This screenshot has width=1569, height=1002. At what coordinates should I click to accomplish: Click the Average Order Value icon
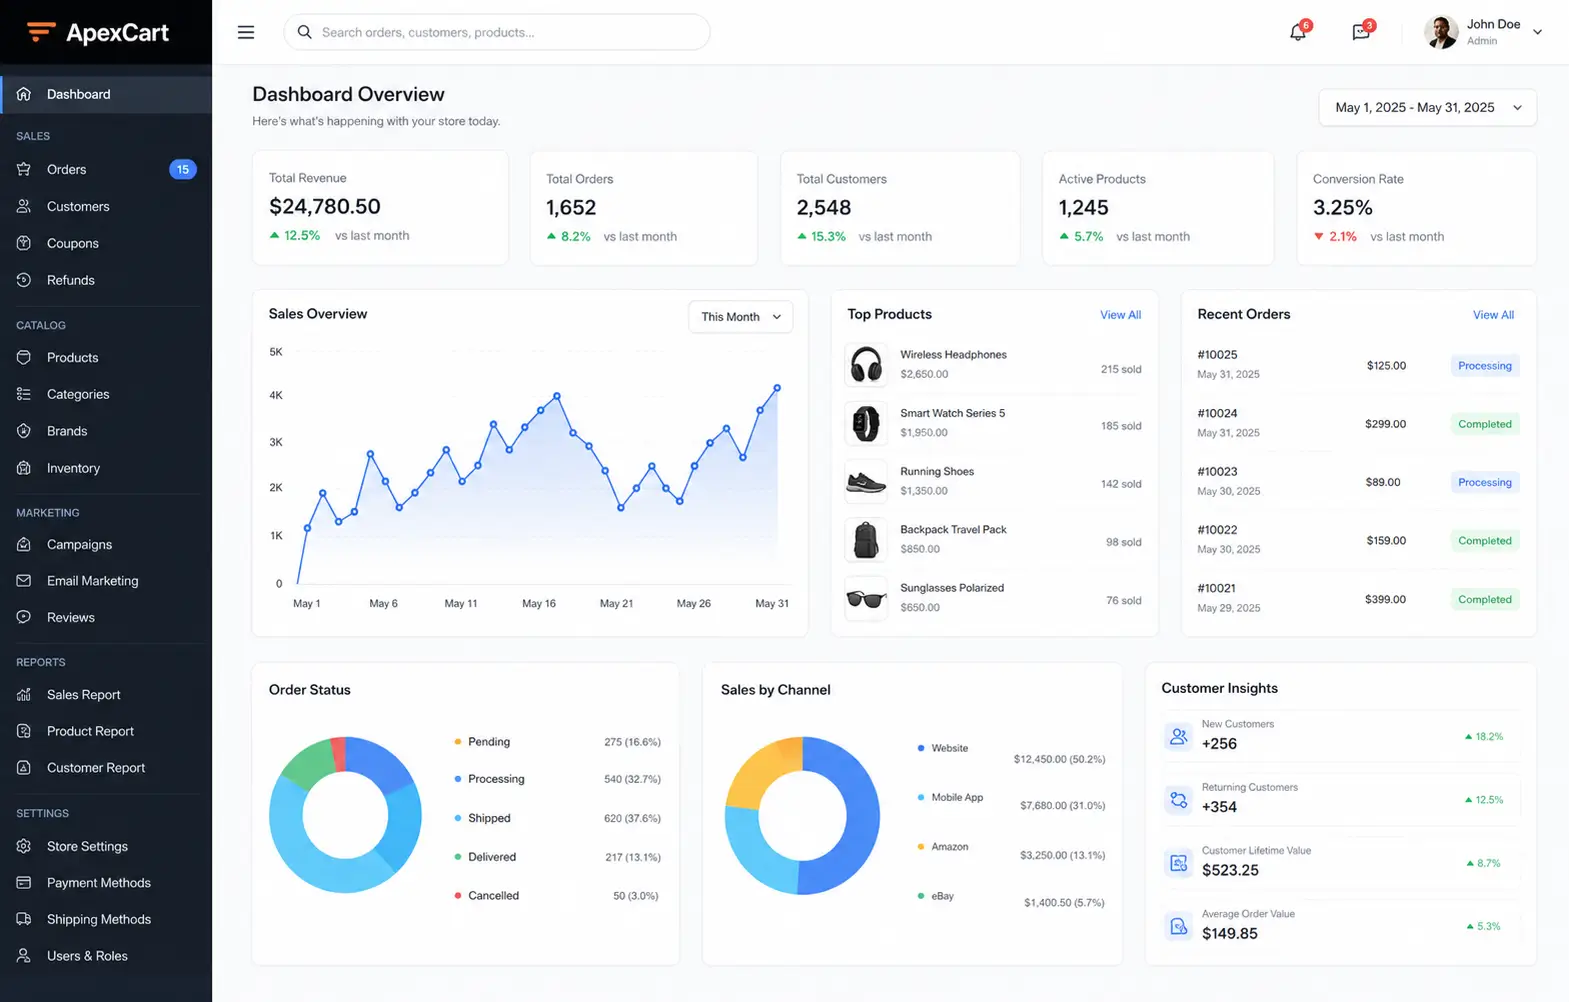[1178, 926]
